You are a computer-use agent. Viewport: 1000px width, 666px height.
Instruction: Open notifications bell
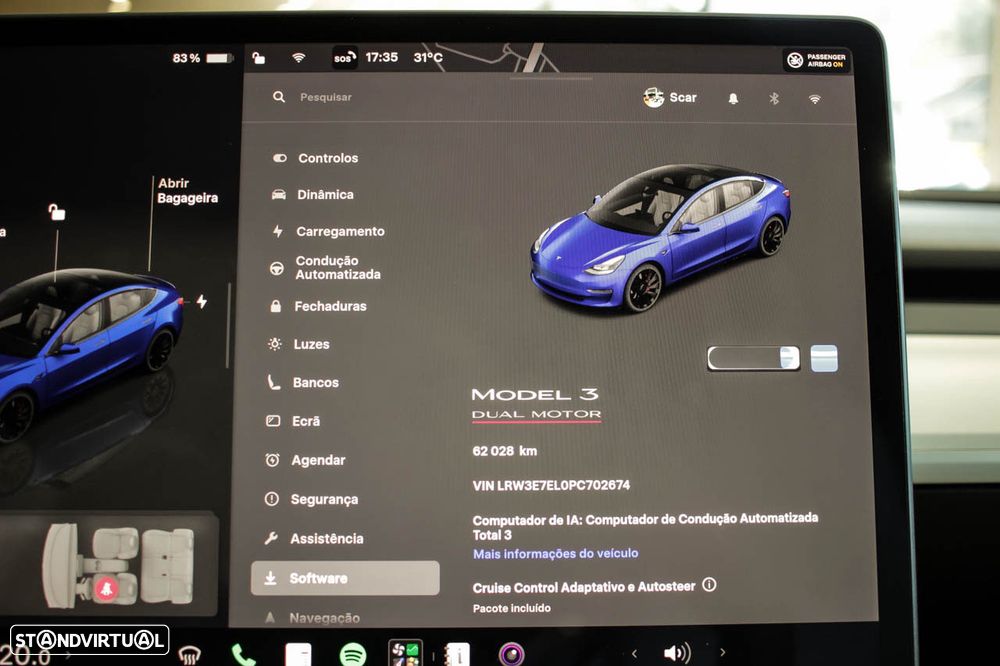coord(733,98)
